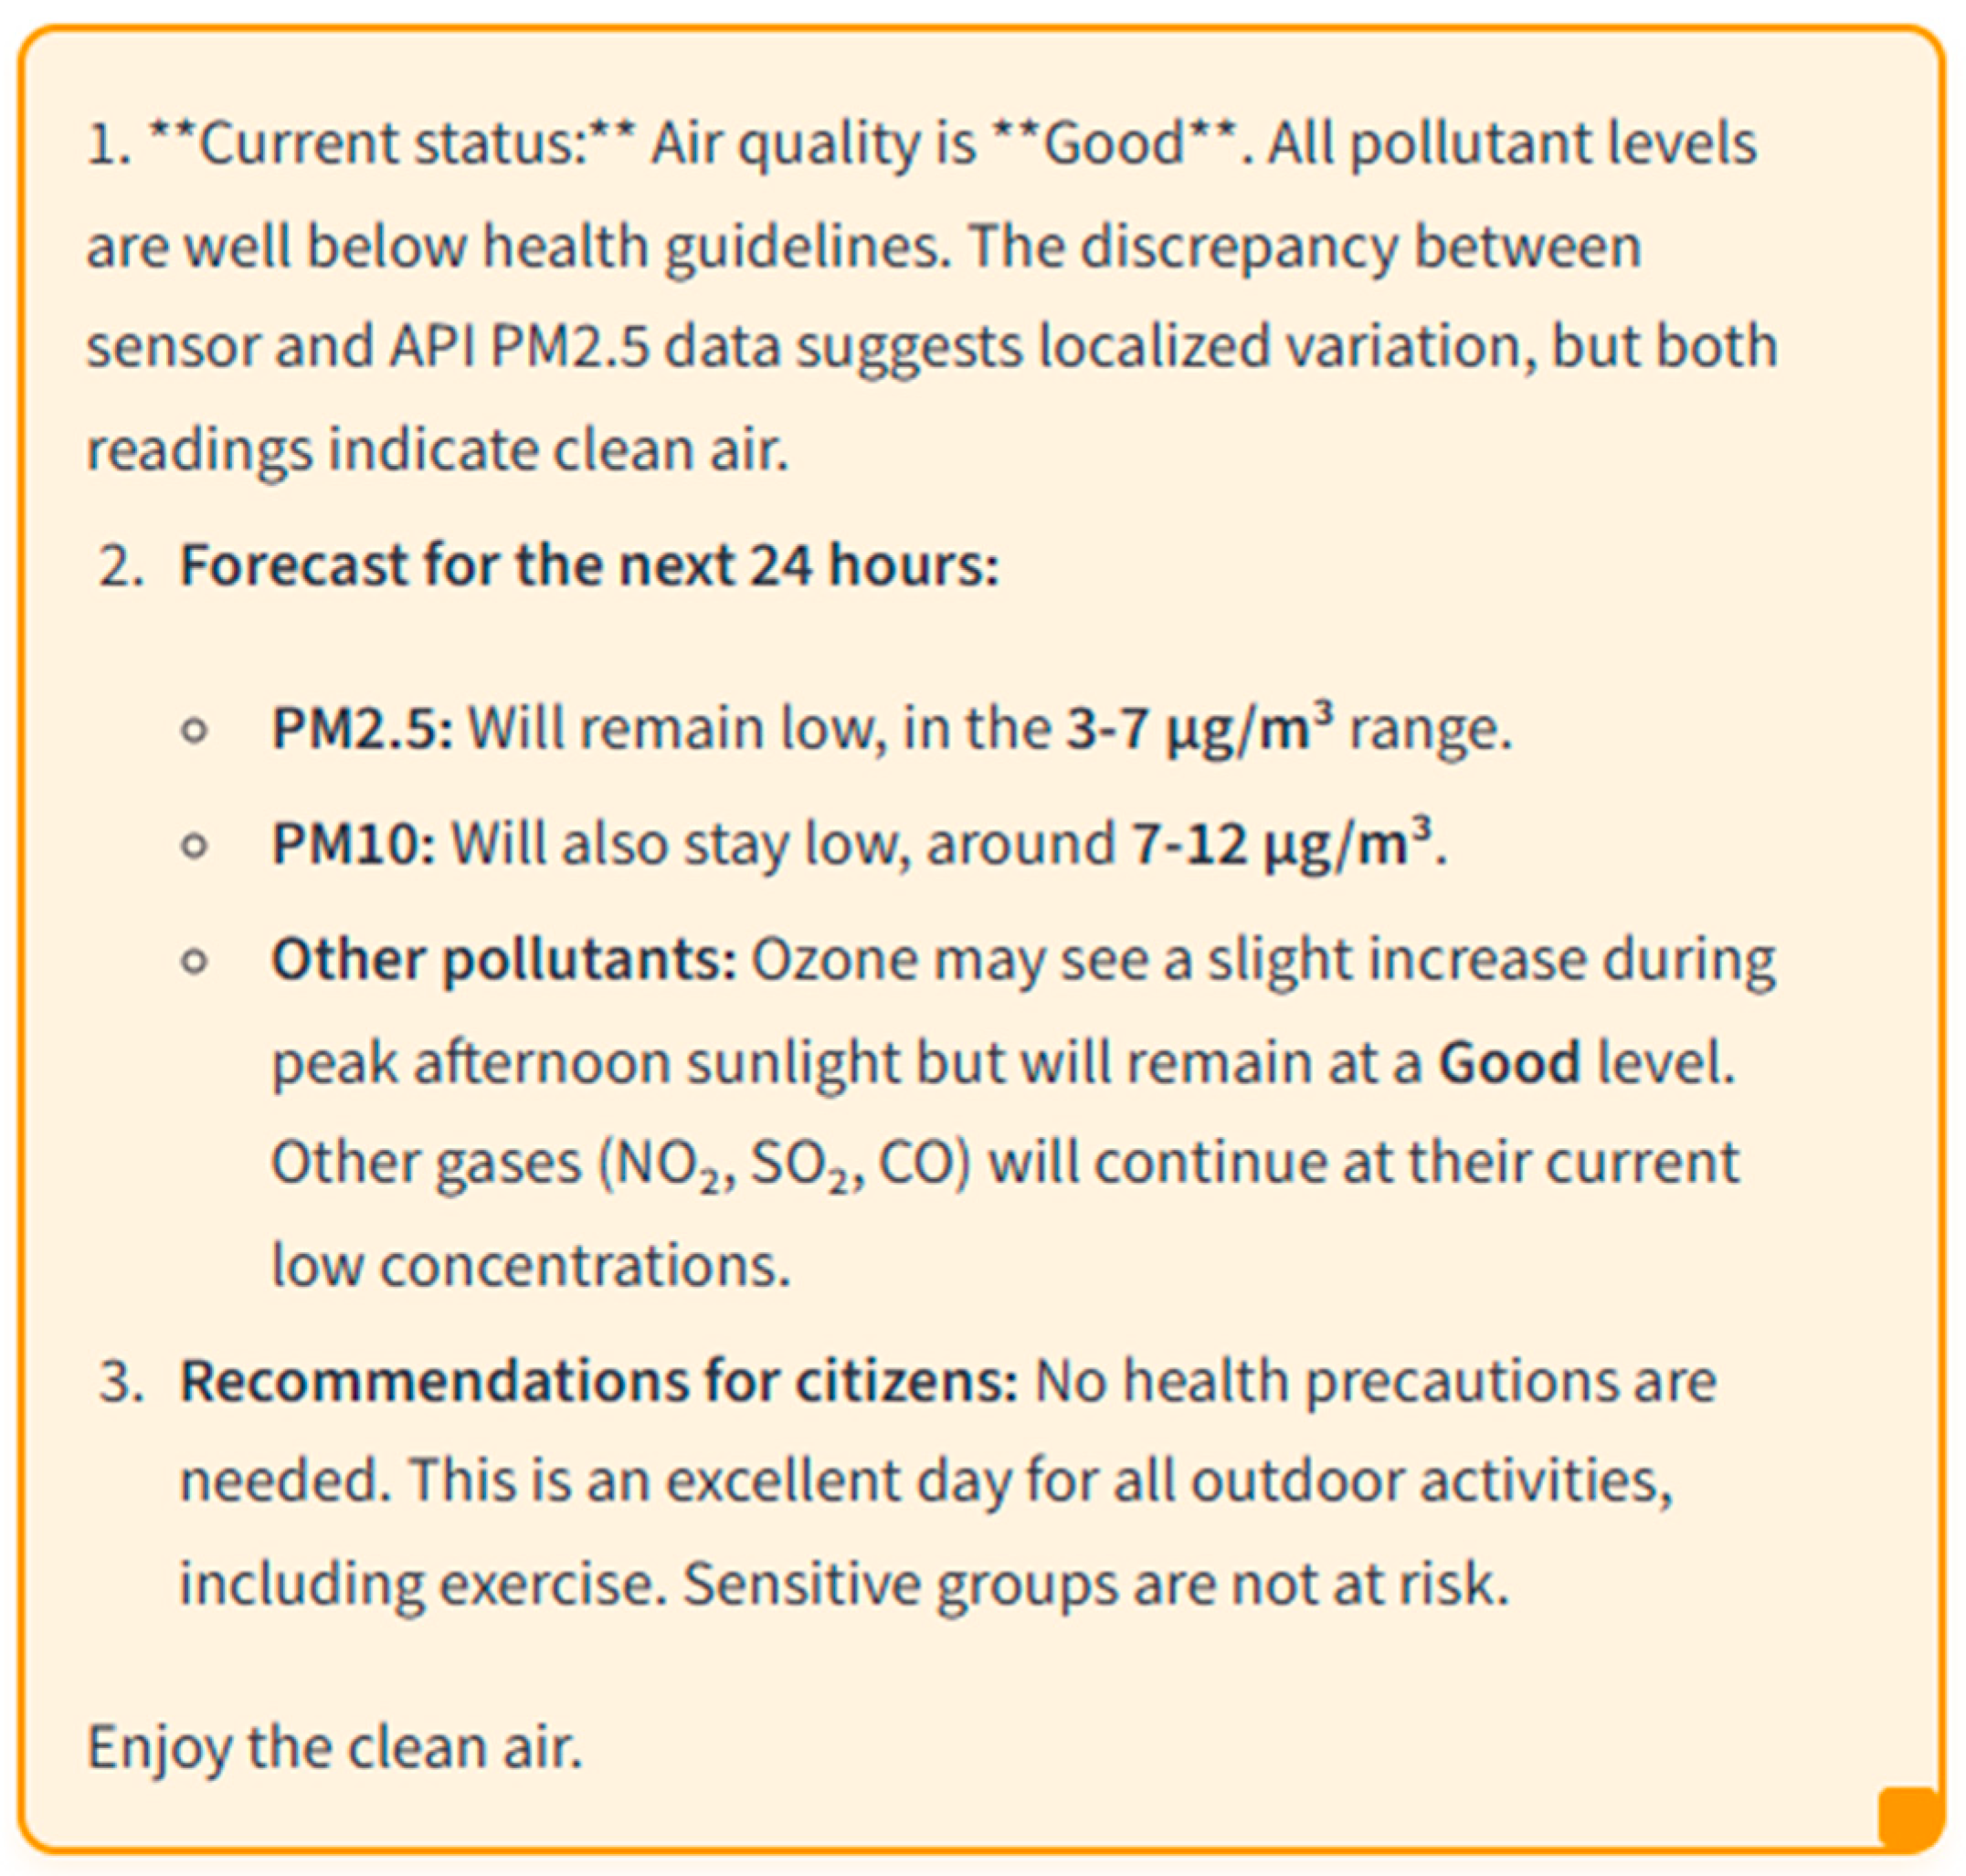The width and height of the screenshot is (1966, 1876).
Task: Click the bold word "Good" in the ozone forecast
Action: pos(1508,1062)
